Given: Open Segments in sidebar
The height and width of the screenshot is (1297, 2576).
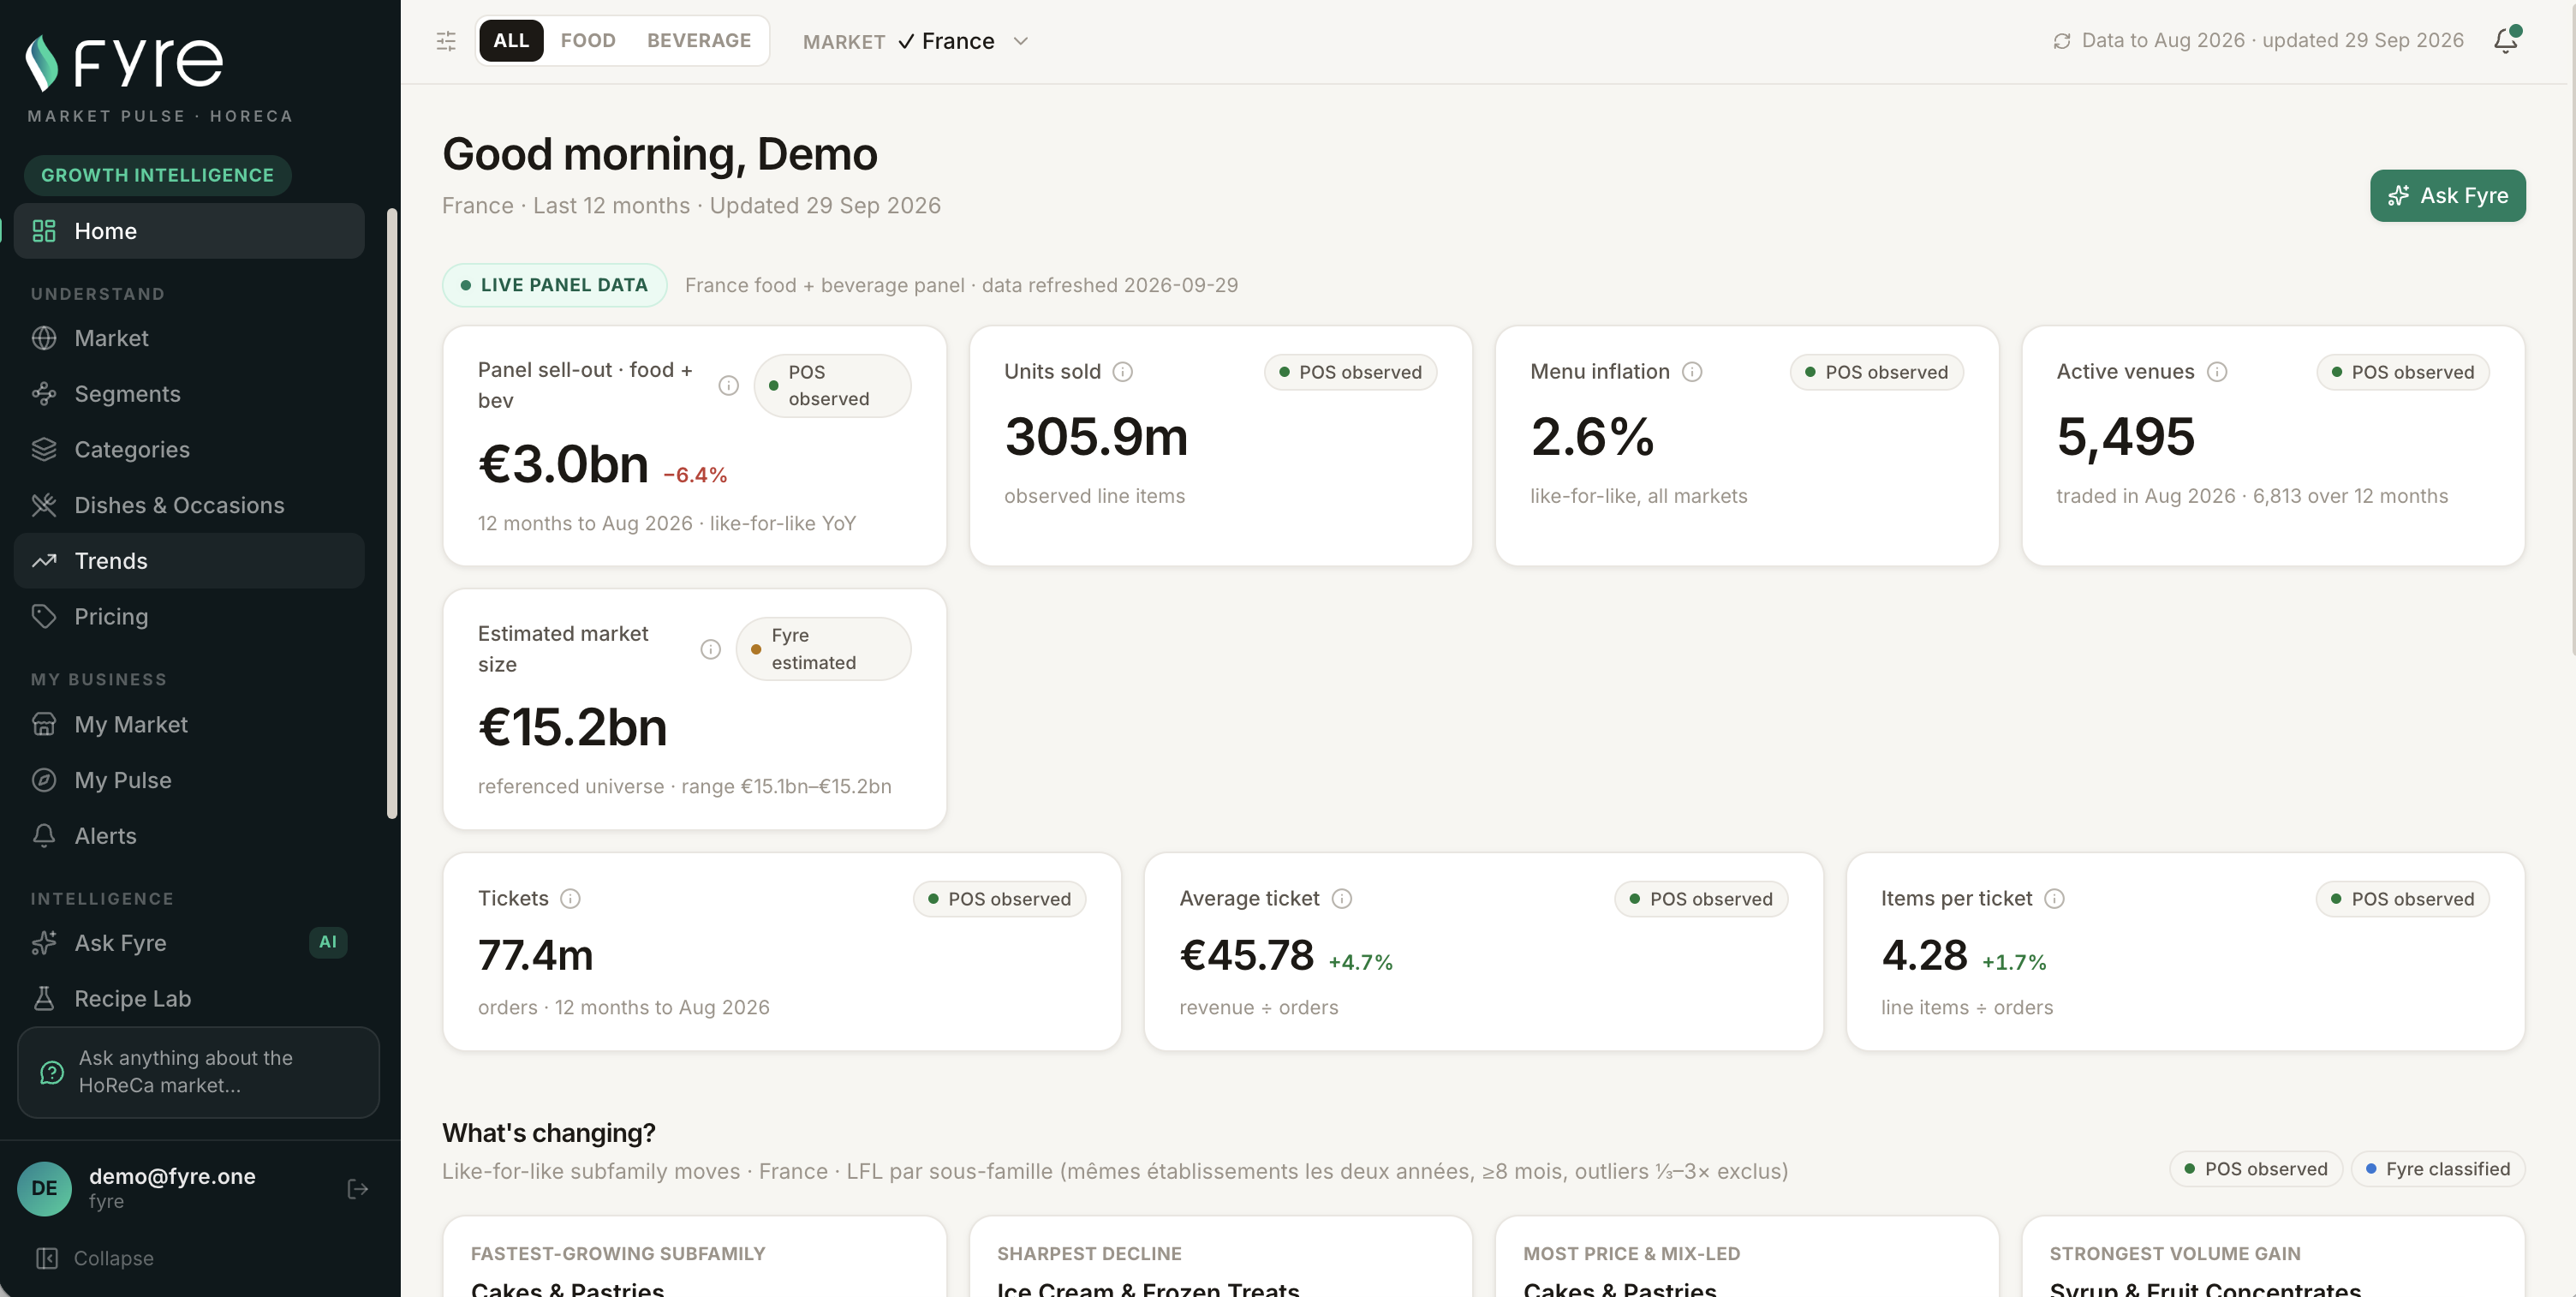Looking at the screenshot, I should click(x=189, y=394).
